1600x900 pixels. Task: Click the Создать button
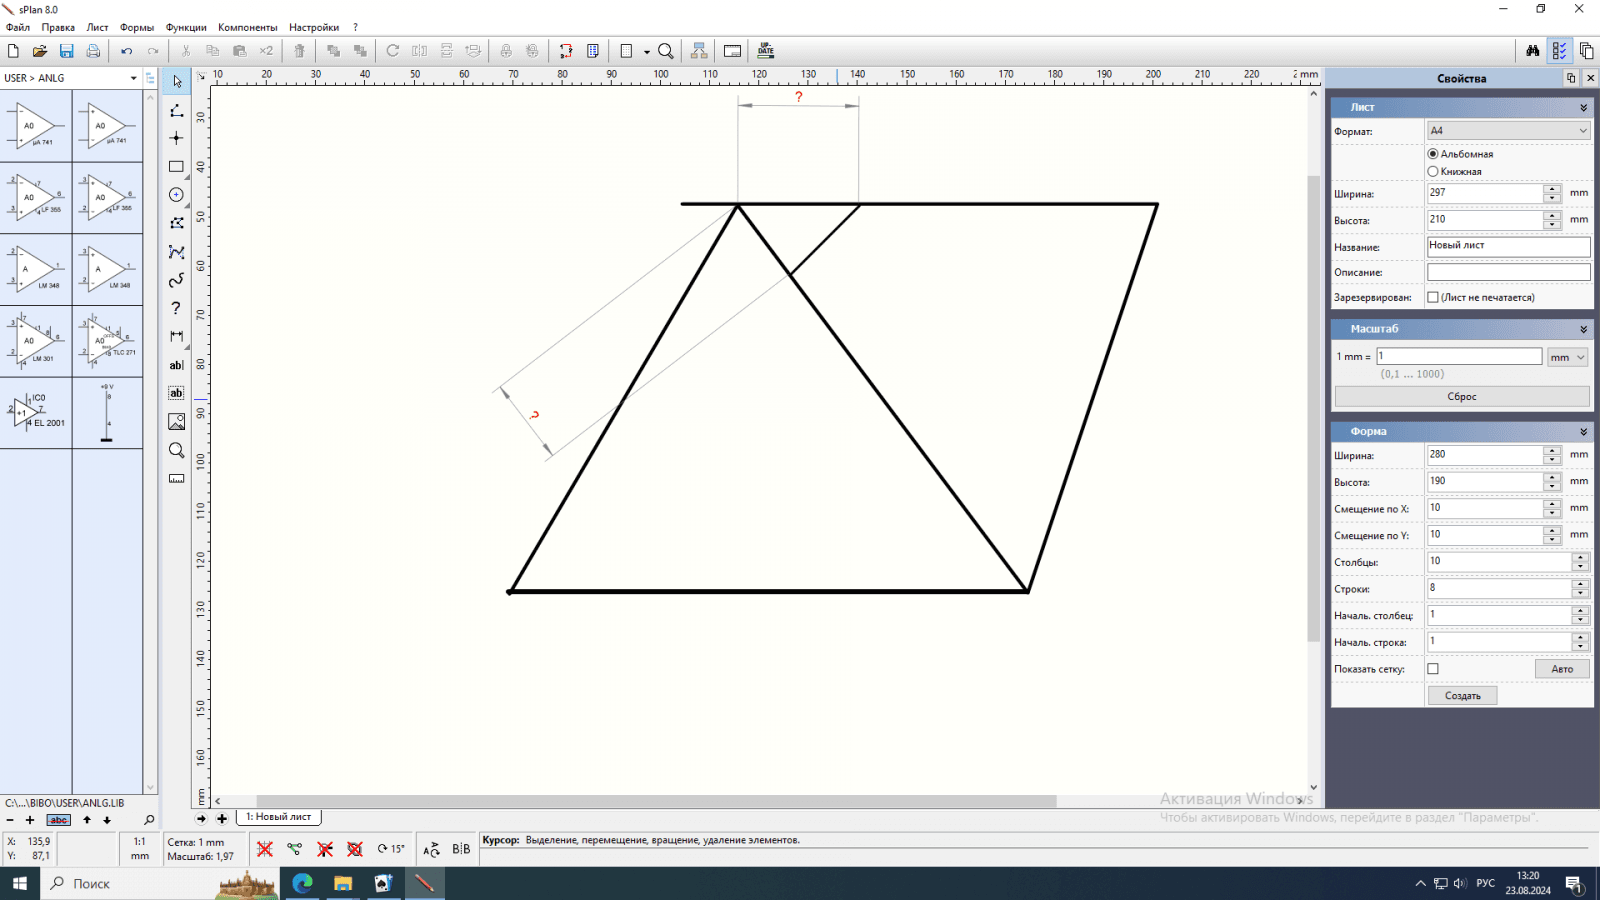pos(1462,696)
